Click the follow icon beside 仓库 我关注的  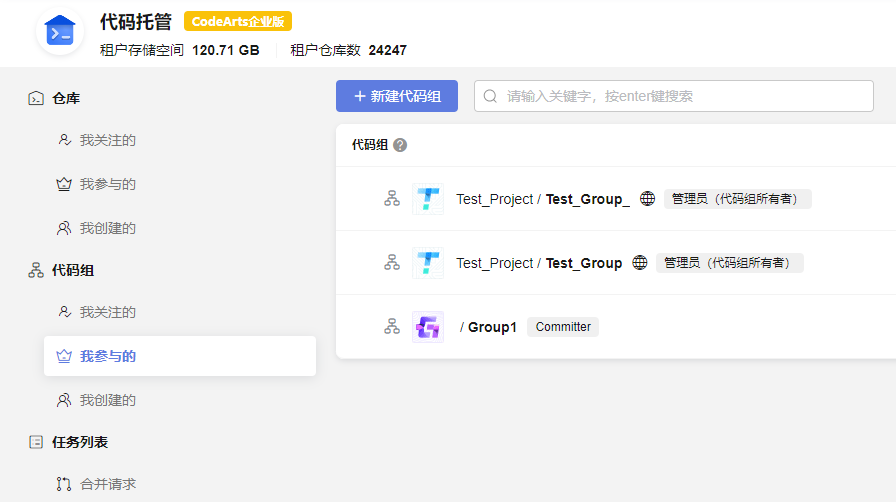64,140
